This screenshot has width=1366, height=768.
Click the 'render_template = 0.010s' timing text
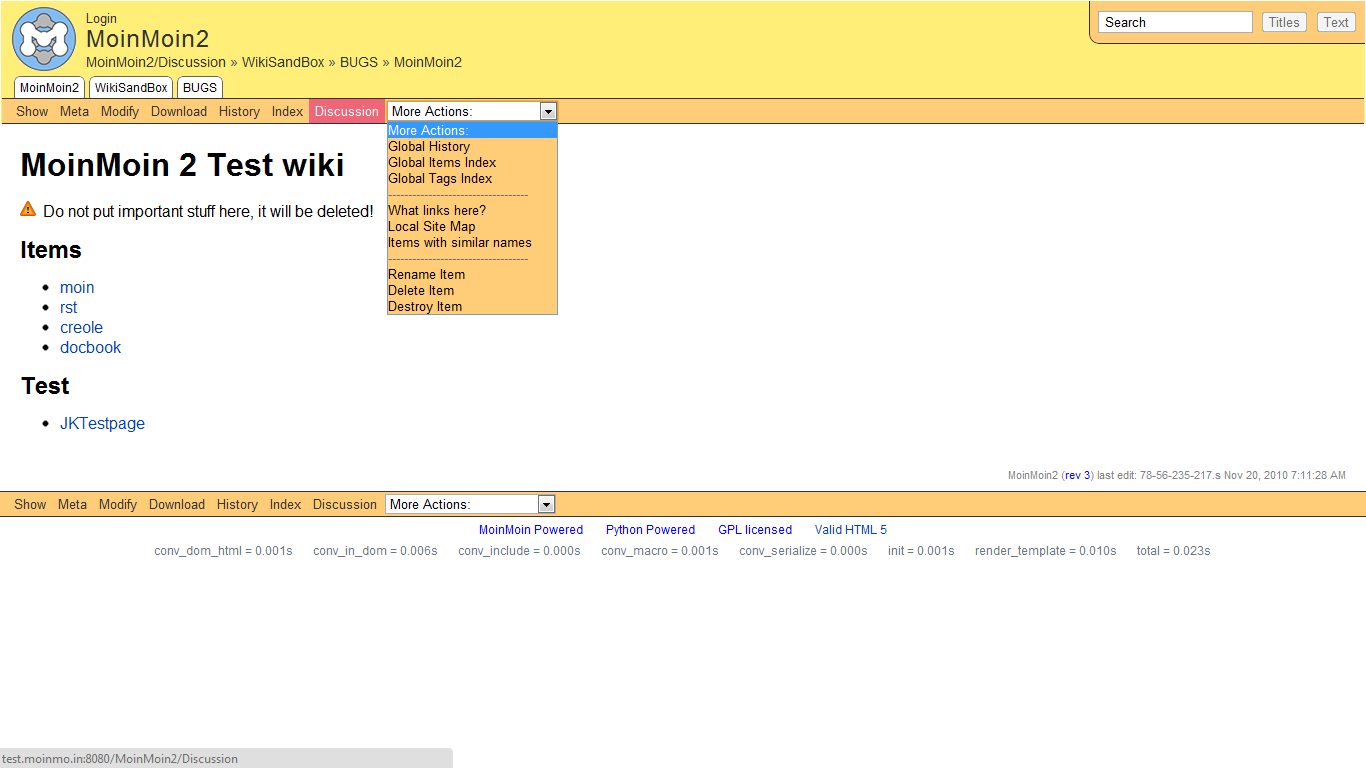[x=1046, y=551]
